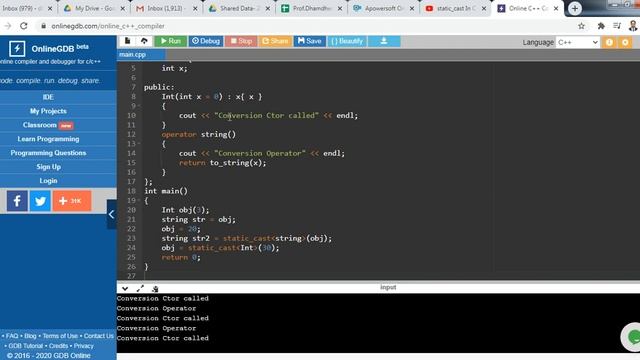Viewport: 640px width, 360px height.
Task: Share on Twitter
Action: point(40,201)
